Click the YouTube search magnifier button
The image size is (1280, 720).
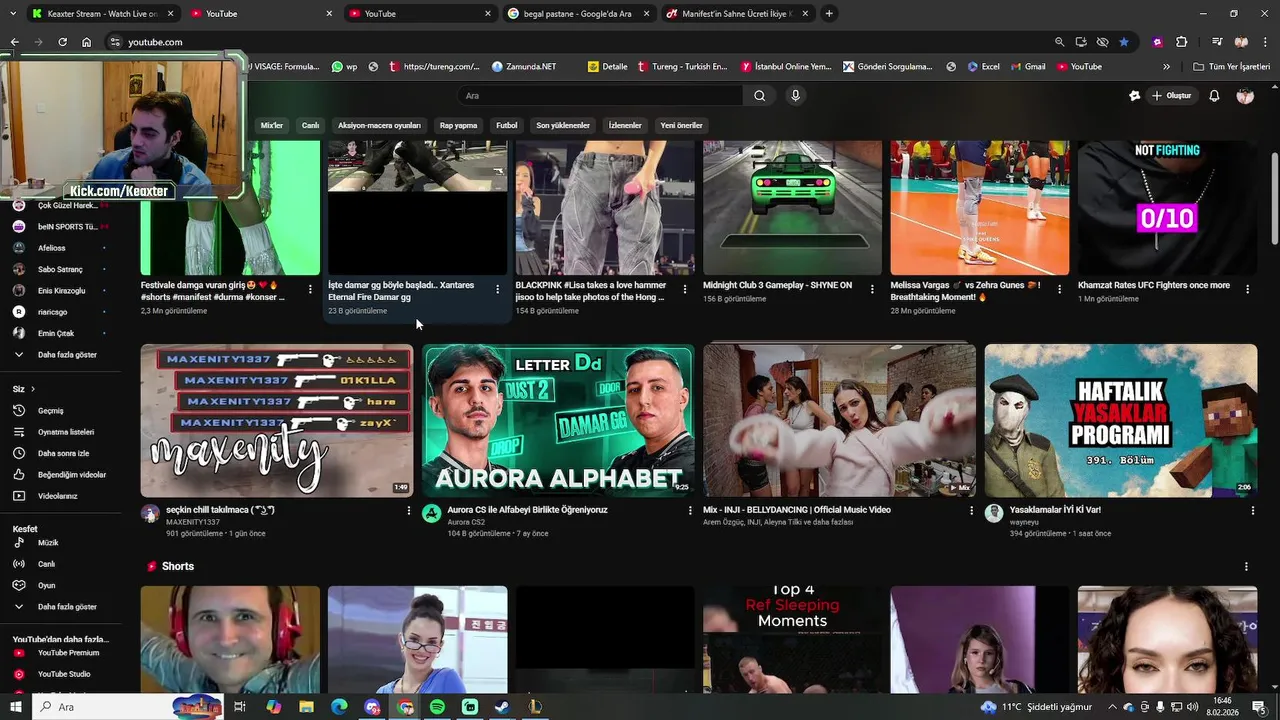[759, 96]
